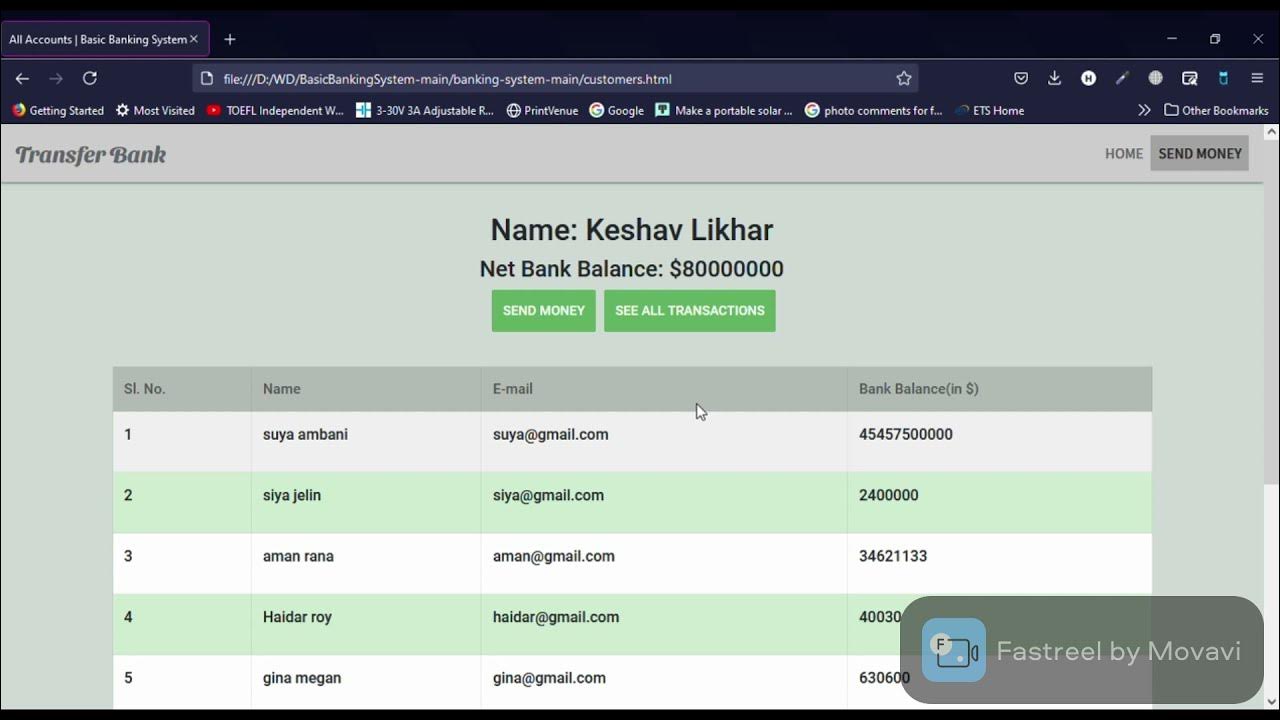Show more bookmarks with chevron arrows
This screenshot has width=1280, height=720.
pos(1144,110)
